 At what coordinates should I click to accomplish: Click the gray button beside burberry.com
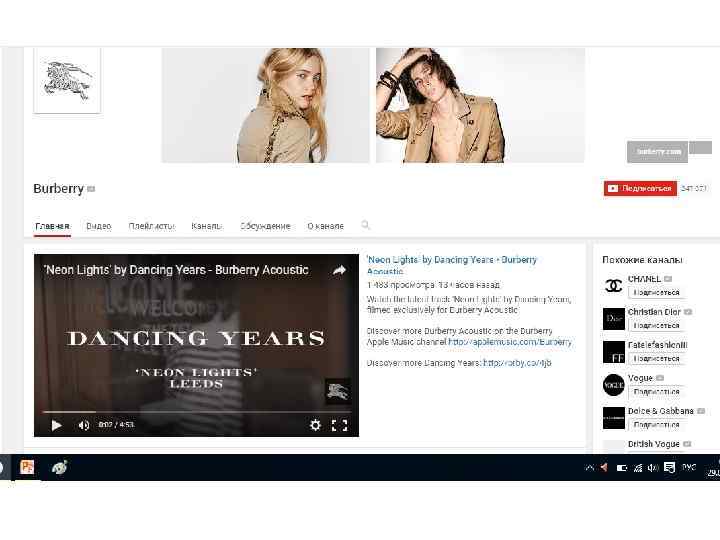coord(701,147)
